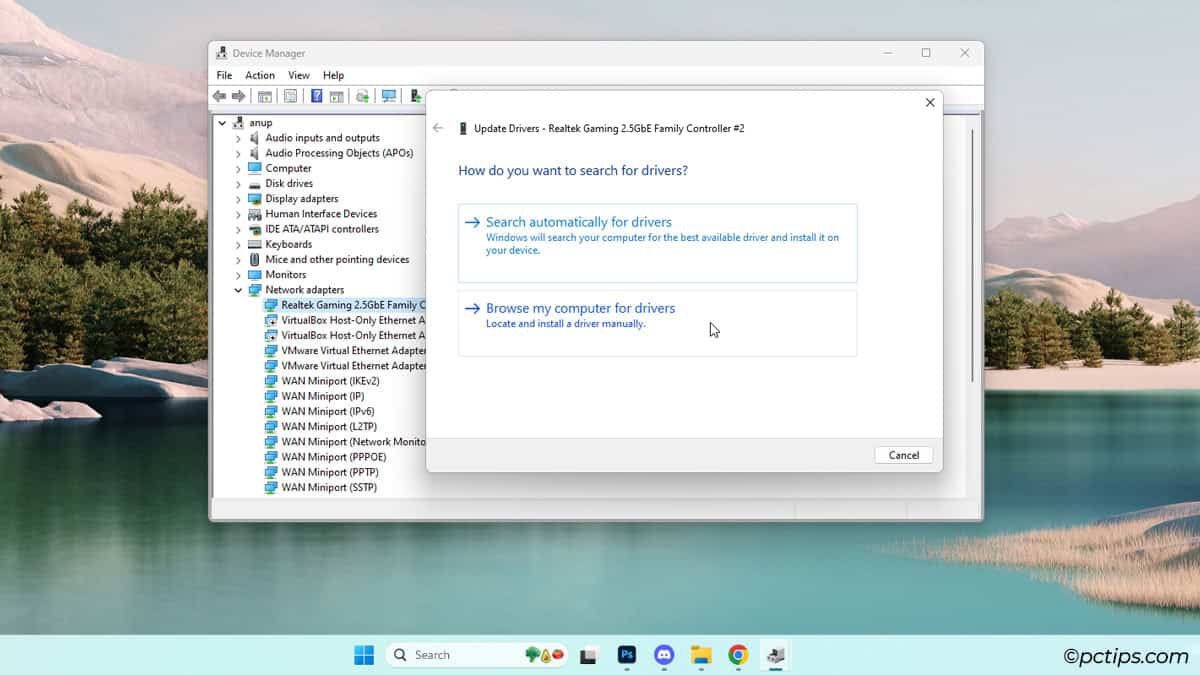The width and height of the screenshot is (1200, 675).
Task: Select WAN Miniport (IKEv2)
Action: [330, 381]
